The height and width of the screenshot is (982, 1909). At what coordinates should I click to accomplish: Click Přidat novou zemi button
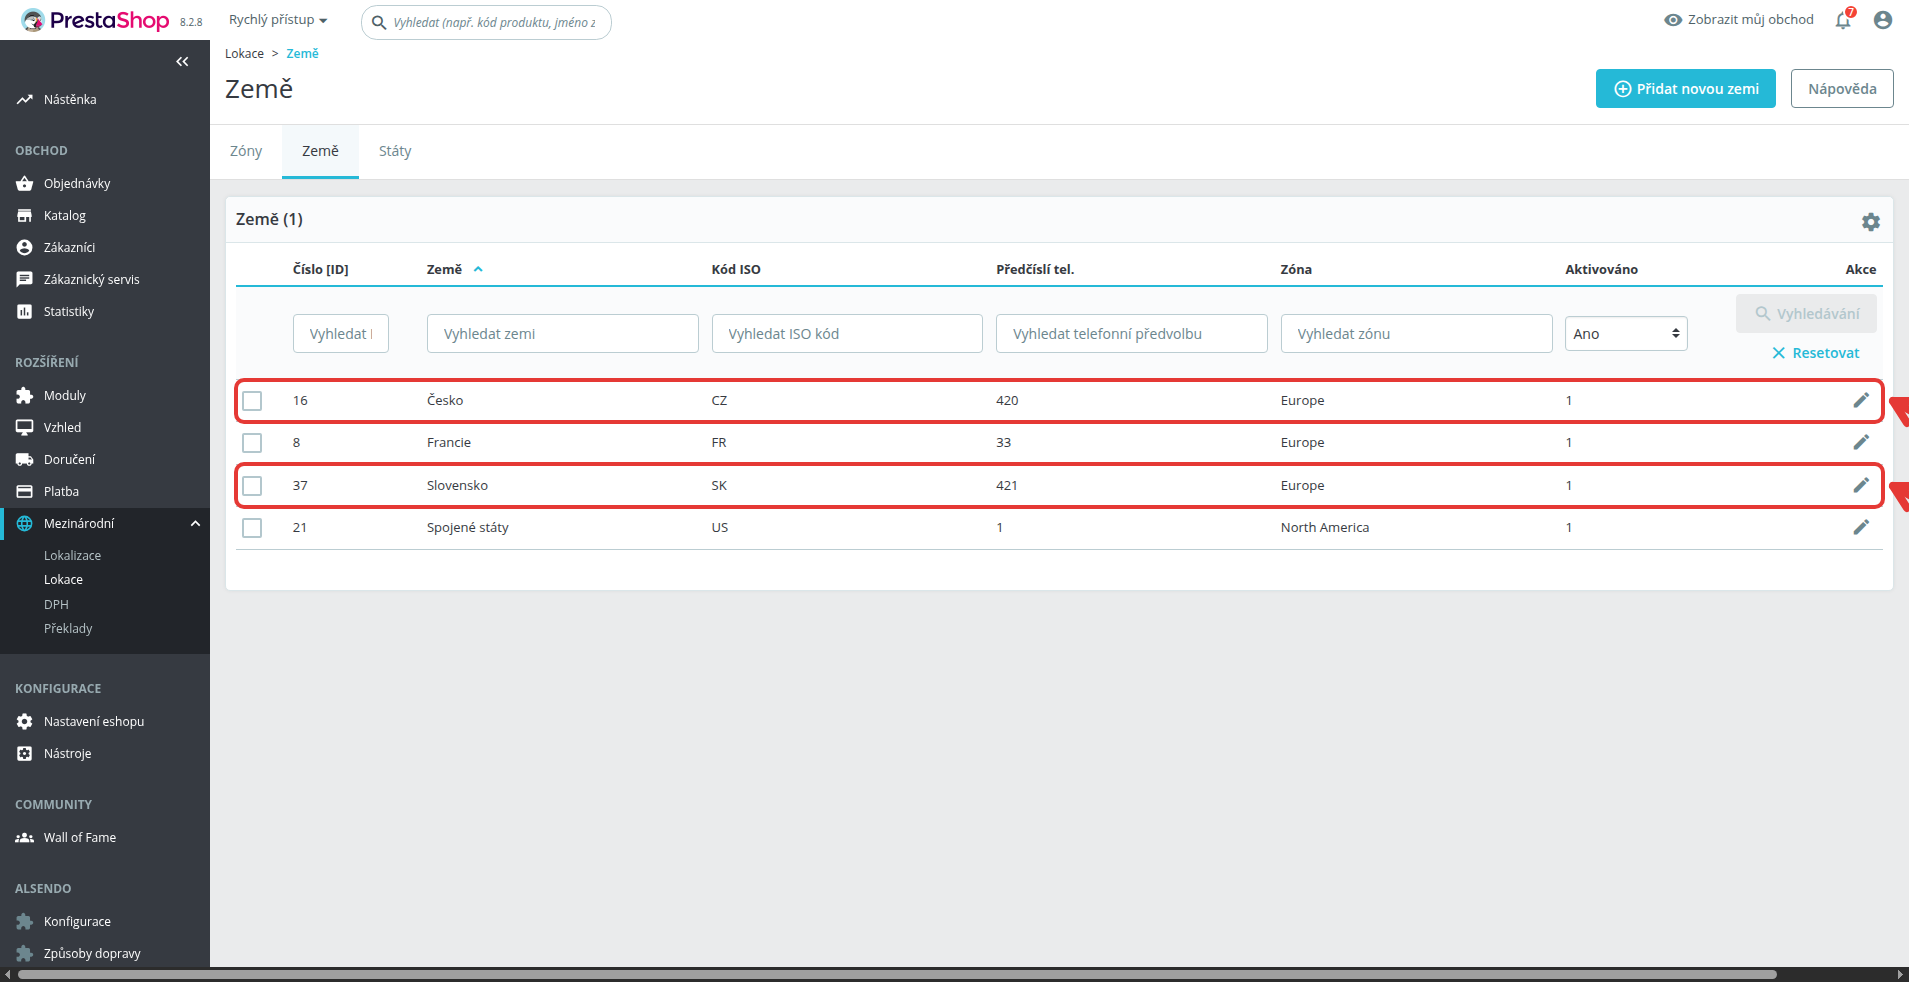(1686, 89)
